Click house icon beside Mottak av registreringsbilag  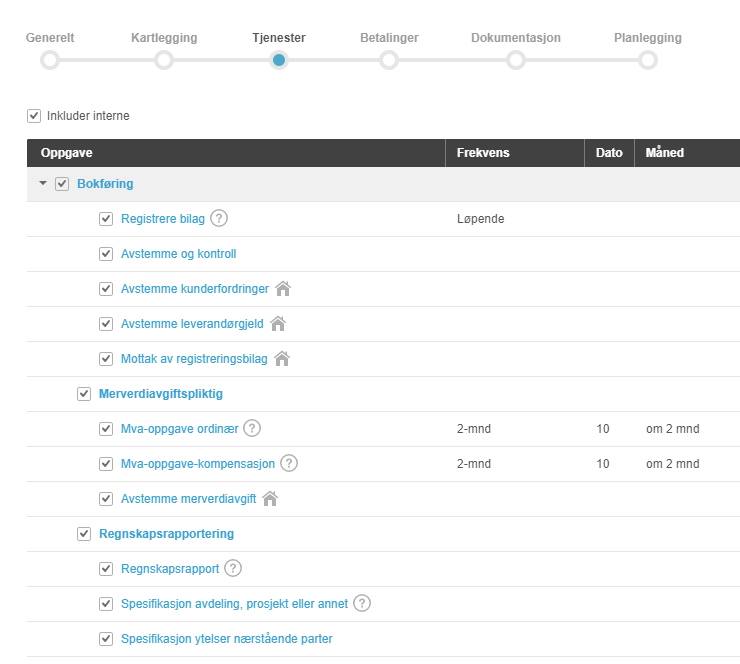[282, 358]
